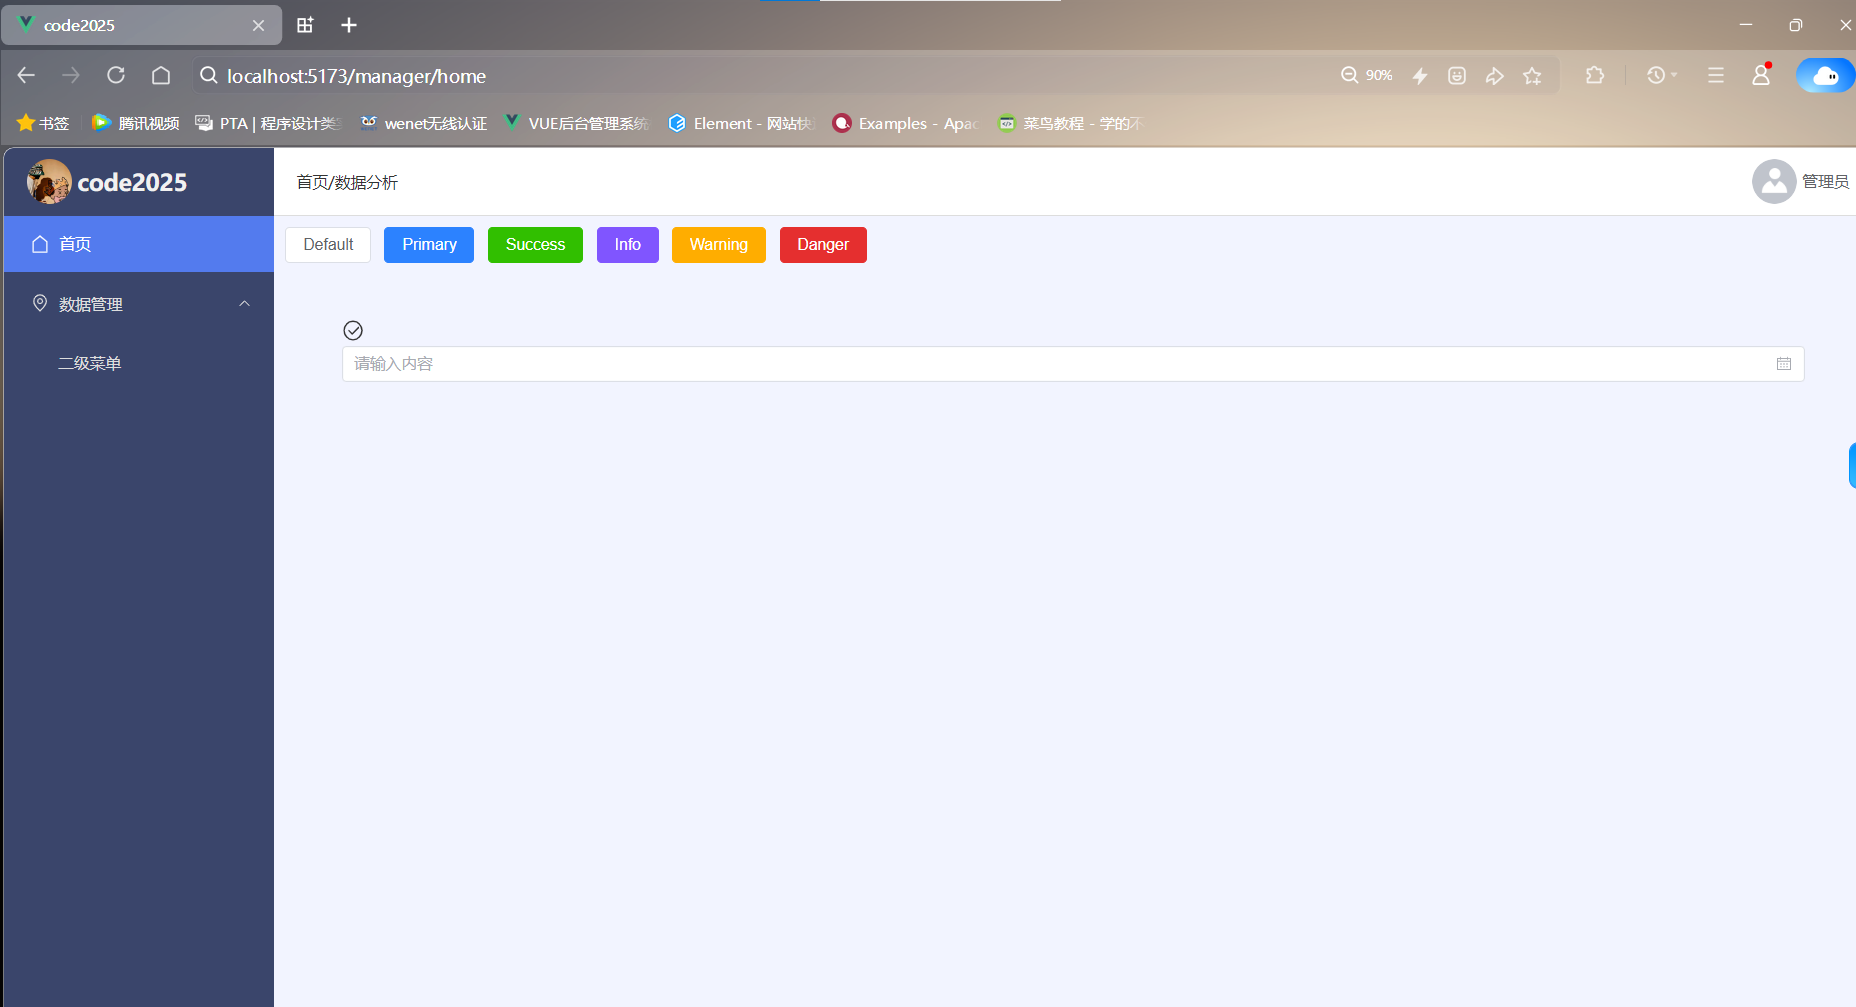Select 二级菜单 in the sidebar
1856x1007 pixels.
(89, 362)
